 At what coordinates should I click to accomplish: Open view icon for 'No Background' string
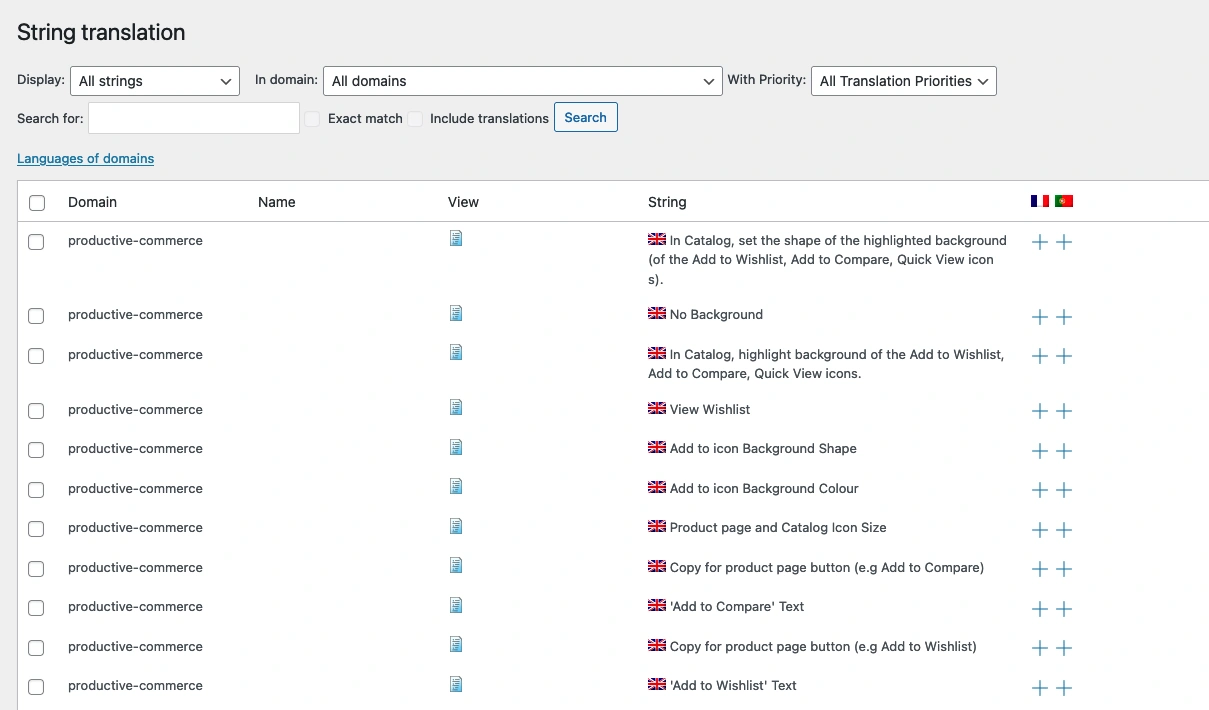pos(456,313)
